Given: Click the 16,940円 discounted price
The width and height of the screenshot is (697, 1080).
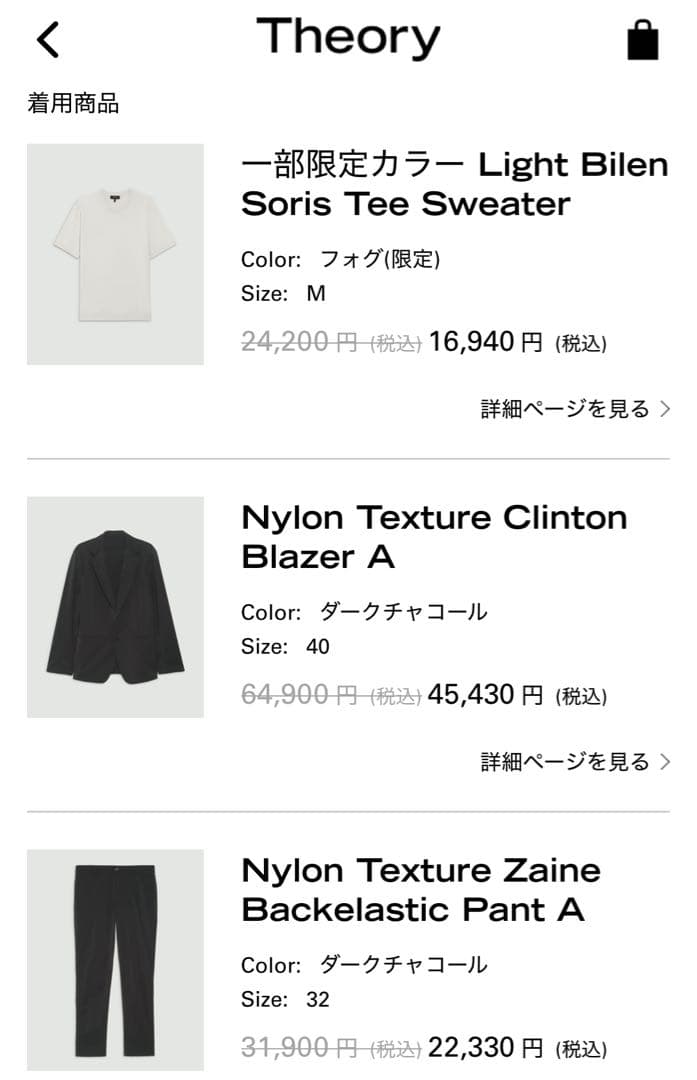Looking at the screenshot, I should (485, 344).
